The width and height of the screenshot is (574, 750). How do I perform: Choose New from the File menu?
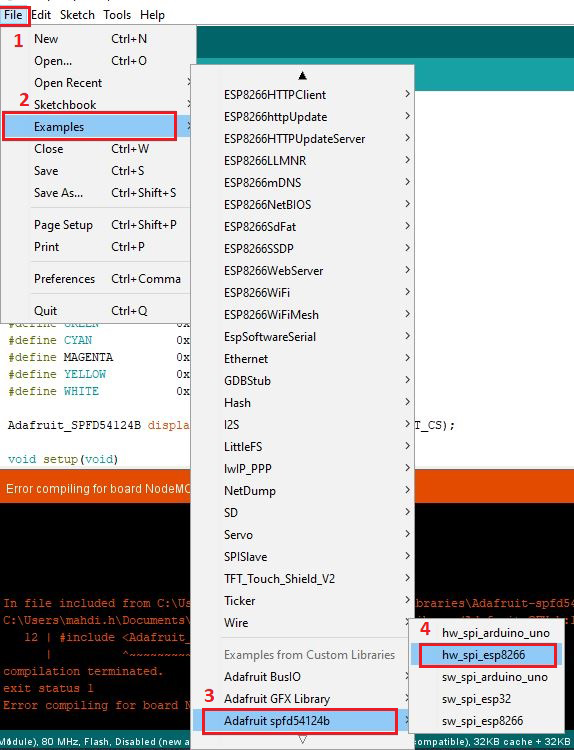(98, 39)
